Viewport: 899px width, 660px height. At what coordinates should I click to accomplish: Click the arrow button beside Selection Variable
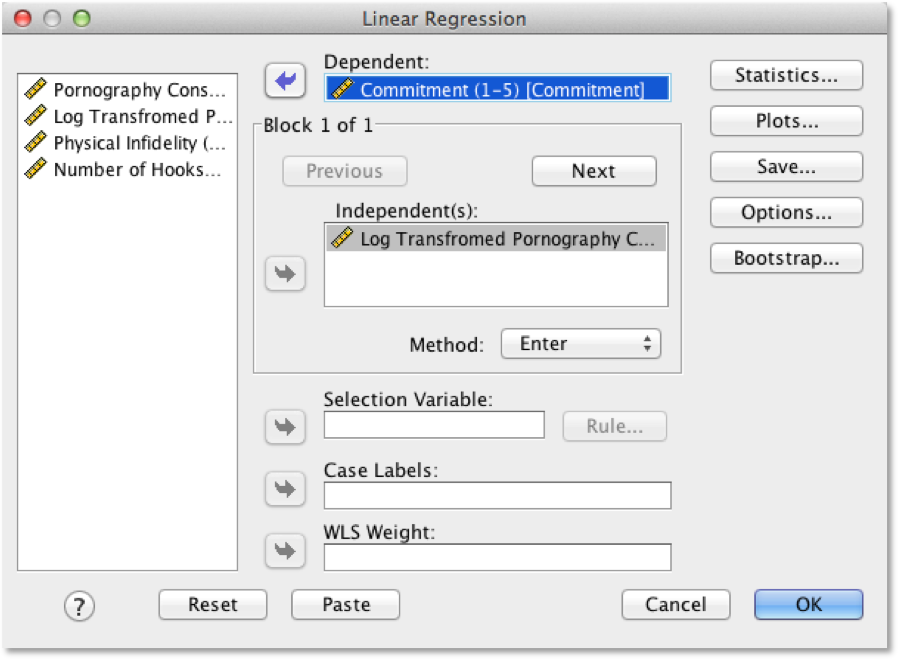pos(286,427)
